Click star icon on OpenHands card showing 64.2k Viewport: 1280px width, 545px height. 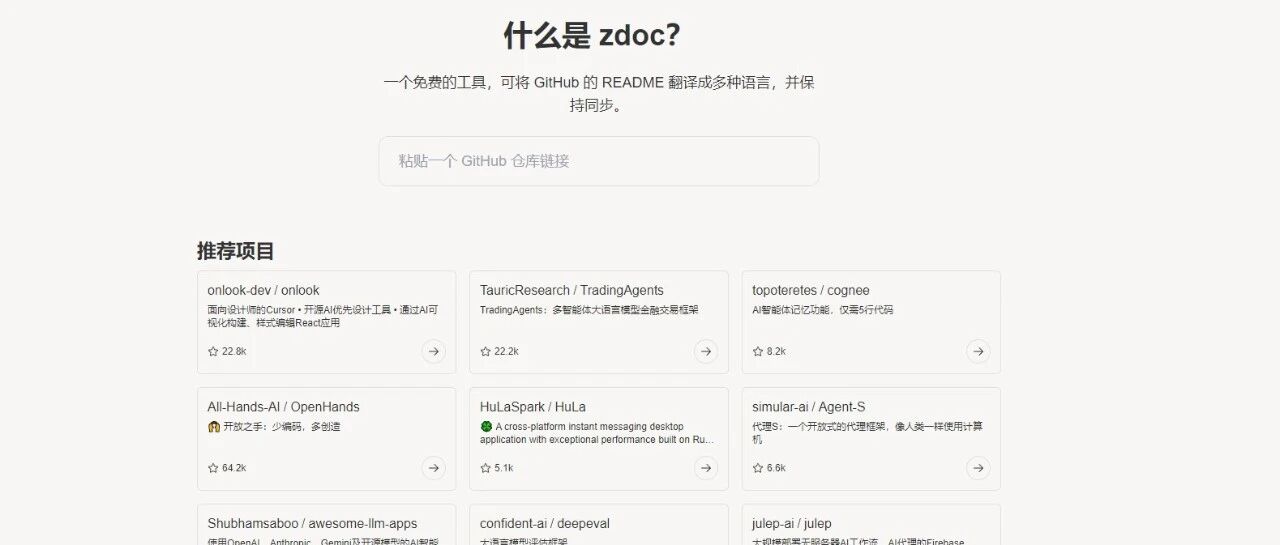click(x=213, y=468)
